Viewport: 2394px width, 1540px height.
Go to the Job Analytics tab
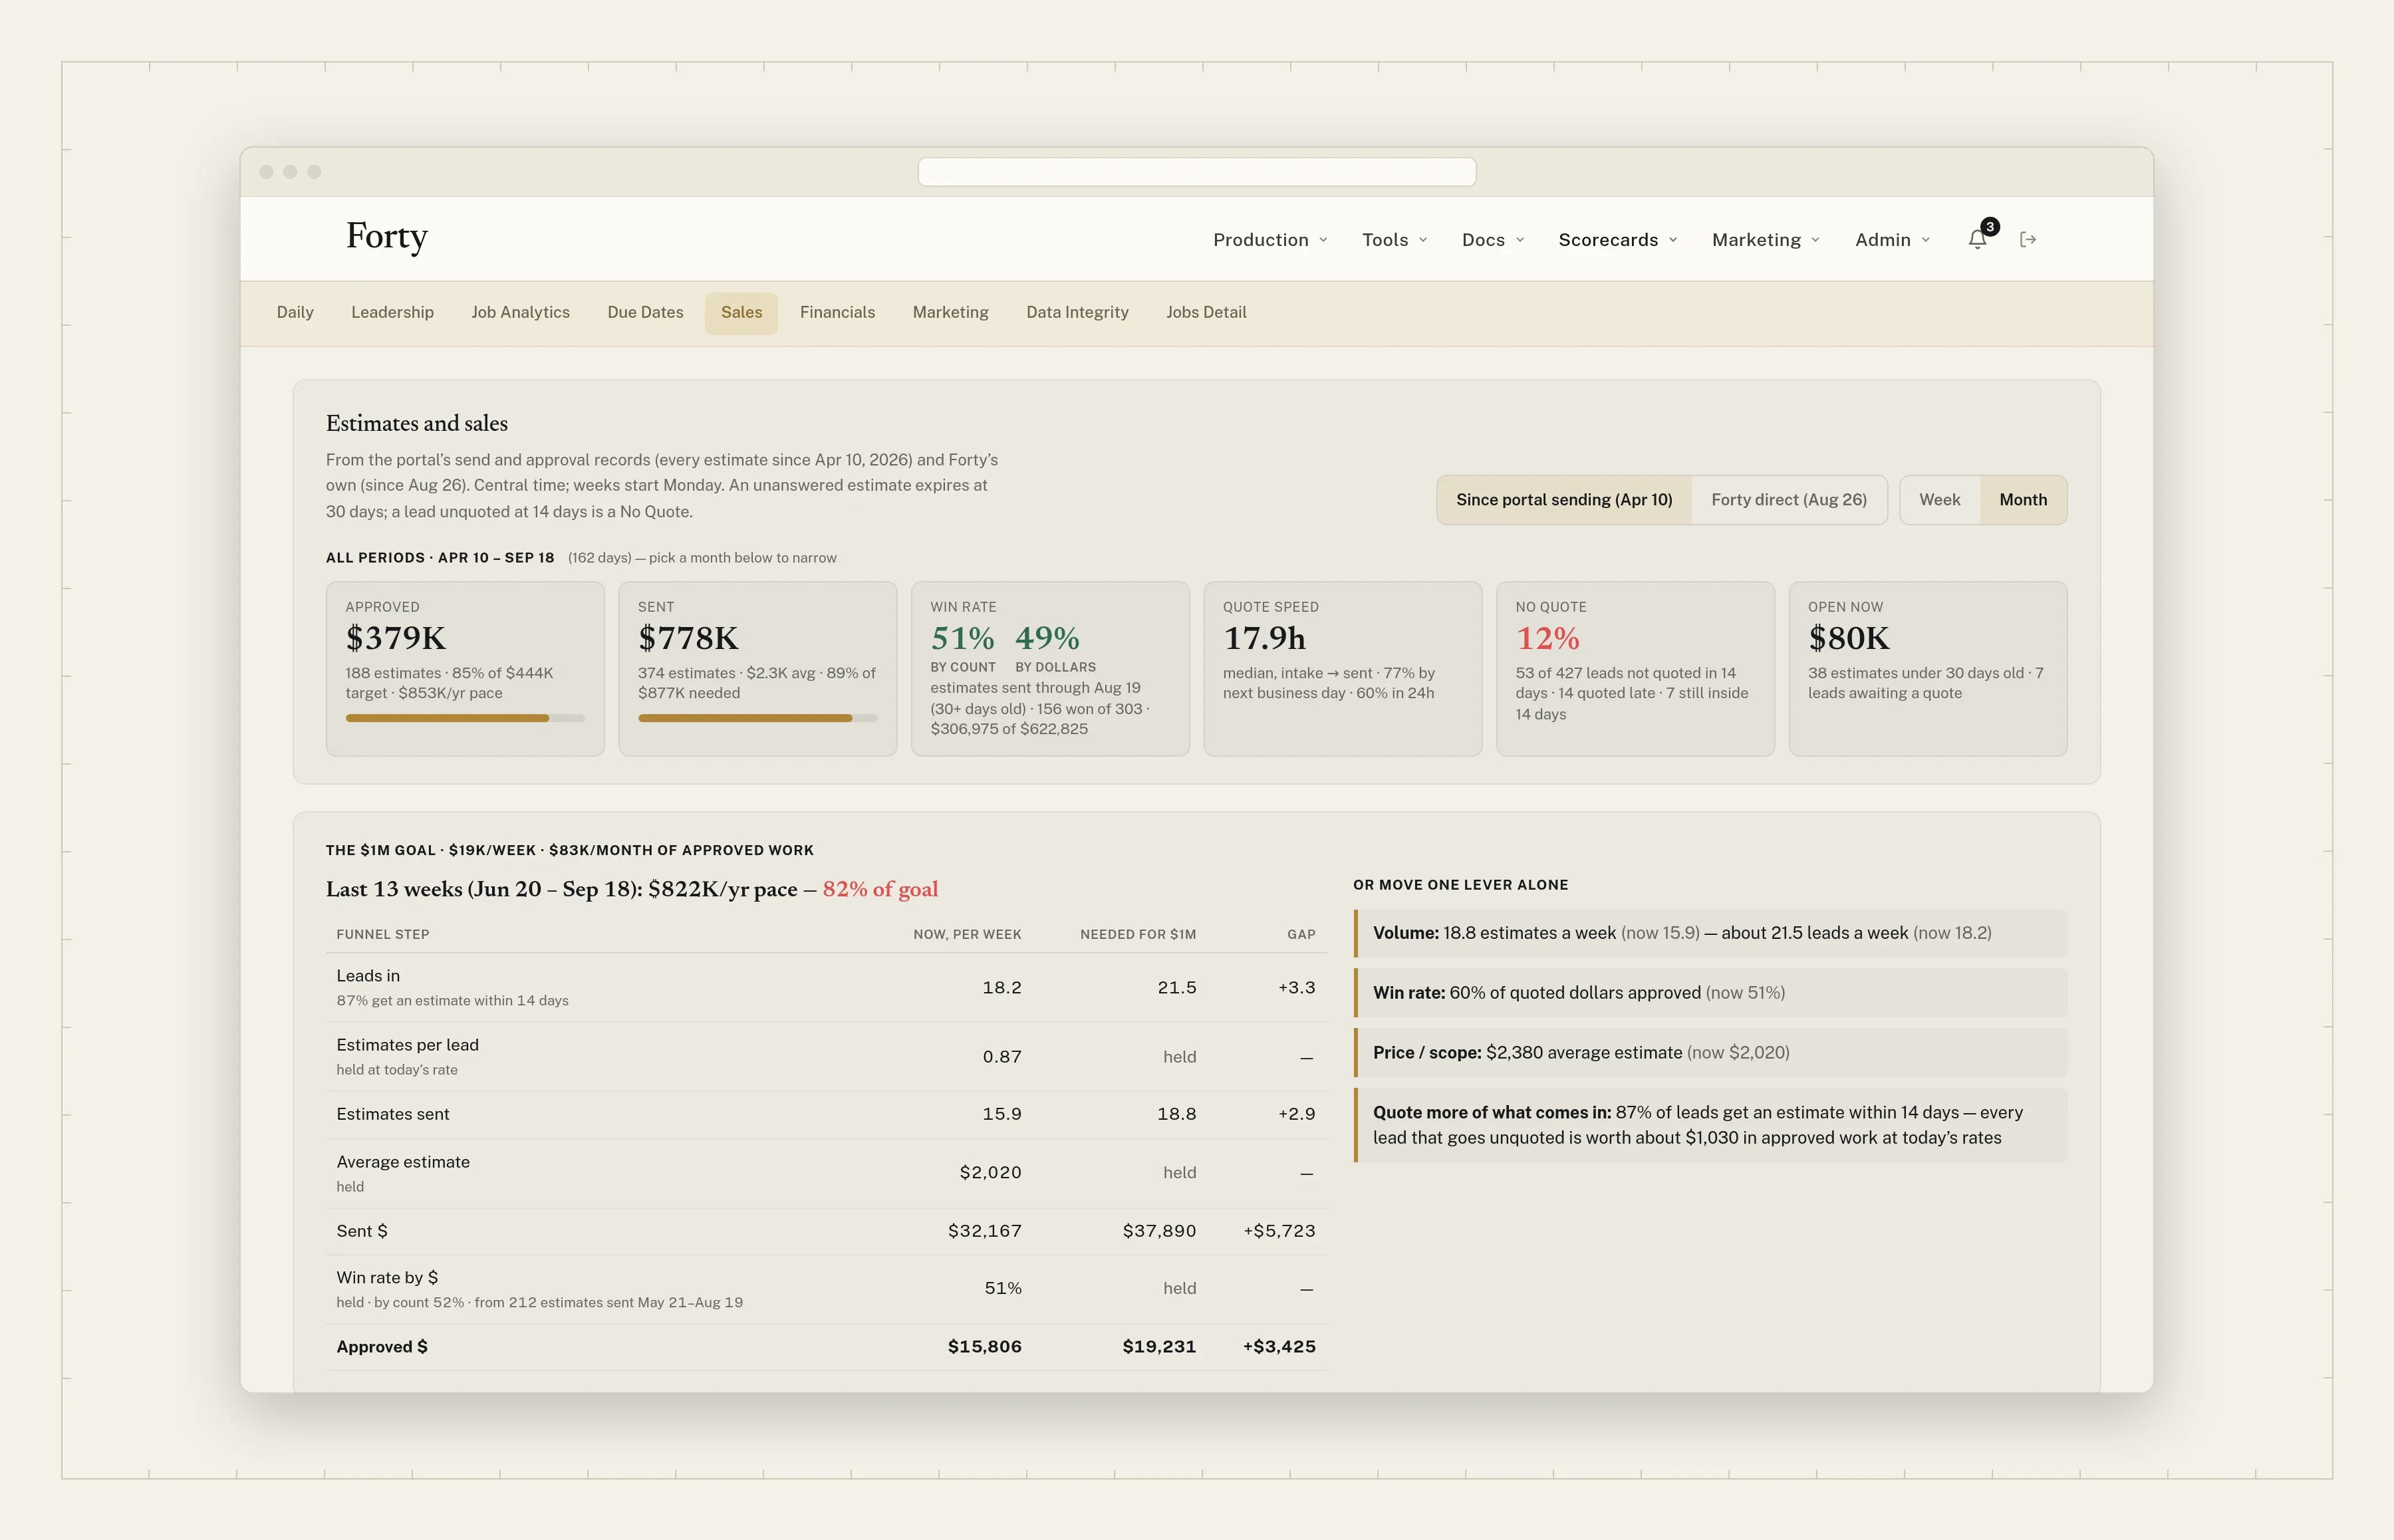(x=520, y=313)
